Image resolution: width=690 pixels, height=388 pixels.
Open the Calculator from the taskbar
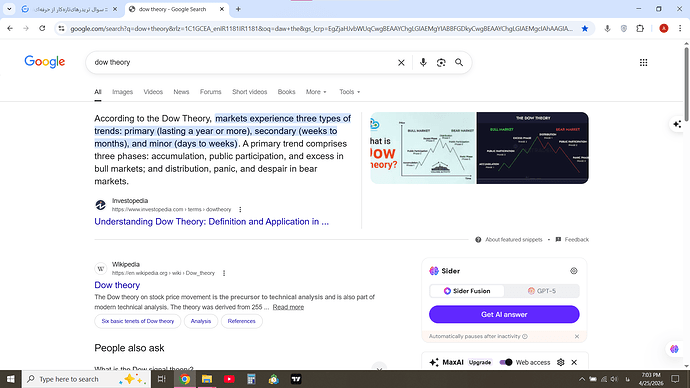(251, 379)
